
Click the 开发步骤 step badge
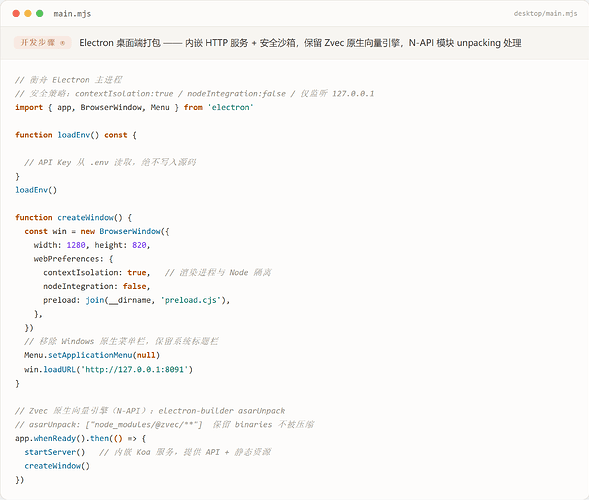coord(43,42)
